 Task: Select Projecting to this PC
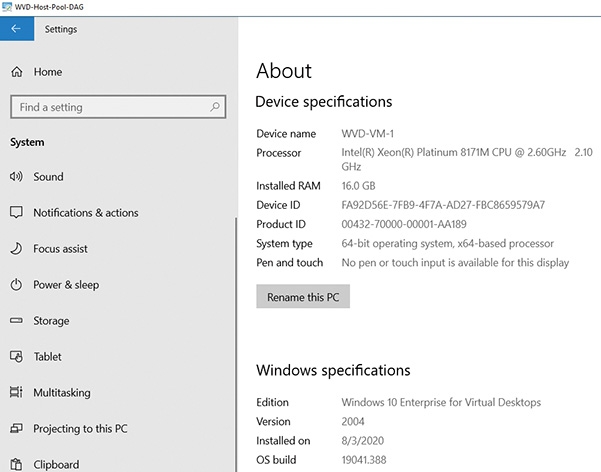pos(80,428)
